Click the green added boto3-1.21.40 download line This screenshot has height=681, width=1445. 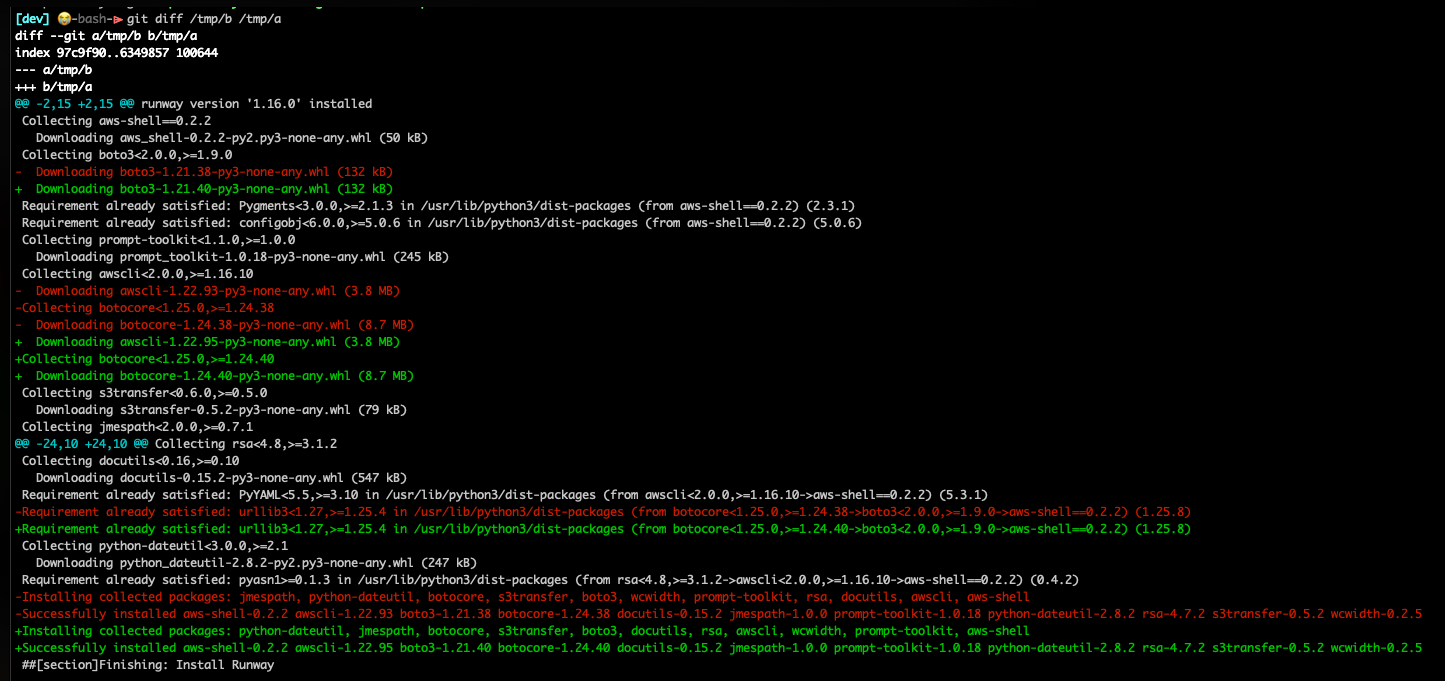204,189
